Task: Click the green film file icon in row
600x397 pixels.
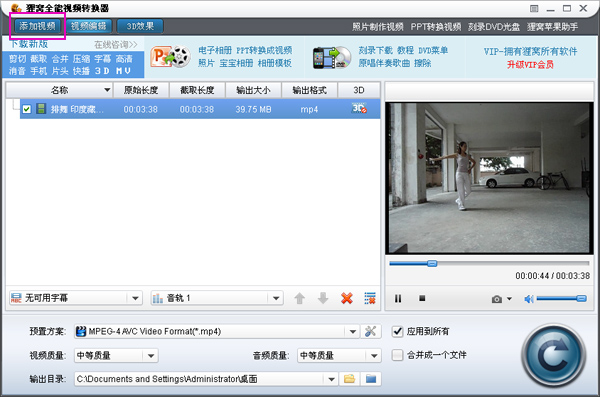Action: point(41,109)
